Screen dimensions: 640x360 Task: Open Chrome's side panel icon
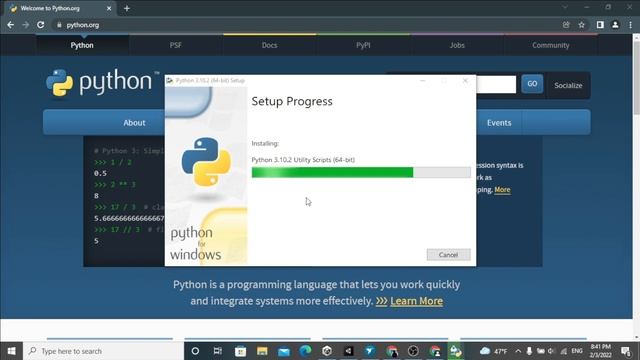(x=600, y=25)
